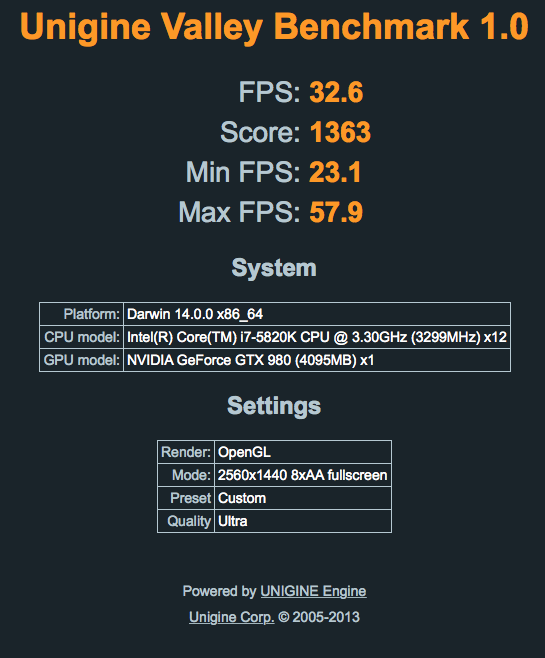
Task: Select the Ultra quality value cell
Action: click(x=303, y=521)
